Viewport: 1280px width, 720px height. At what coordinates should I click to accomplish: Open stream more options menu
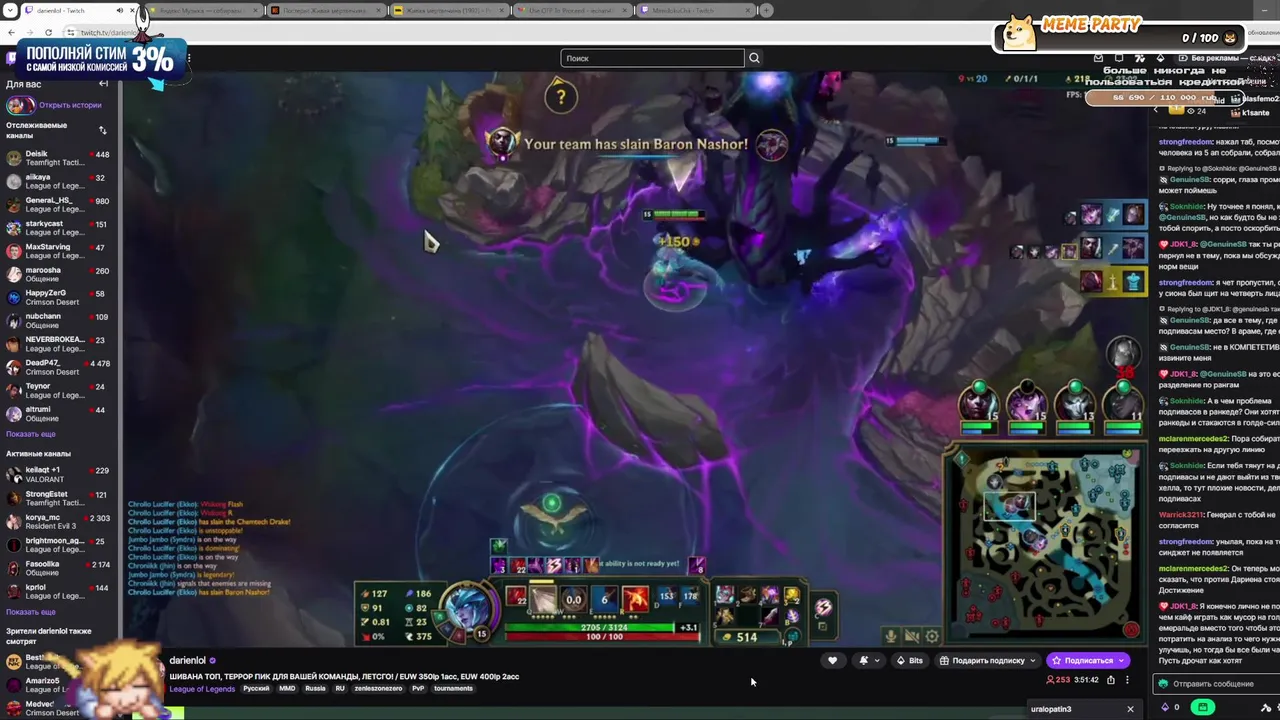tap(1127, 680)
